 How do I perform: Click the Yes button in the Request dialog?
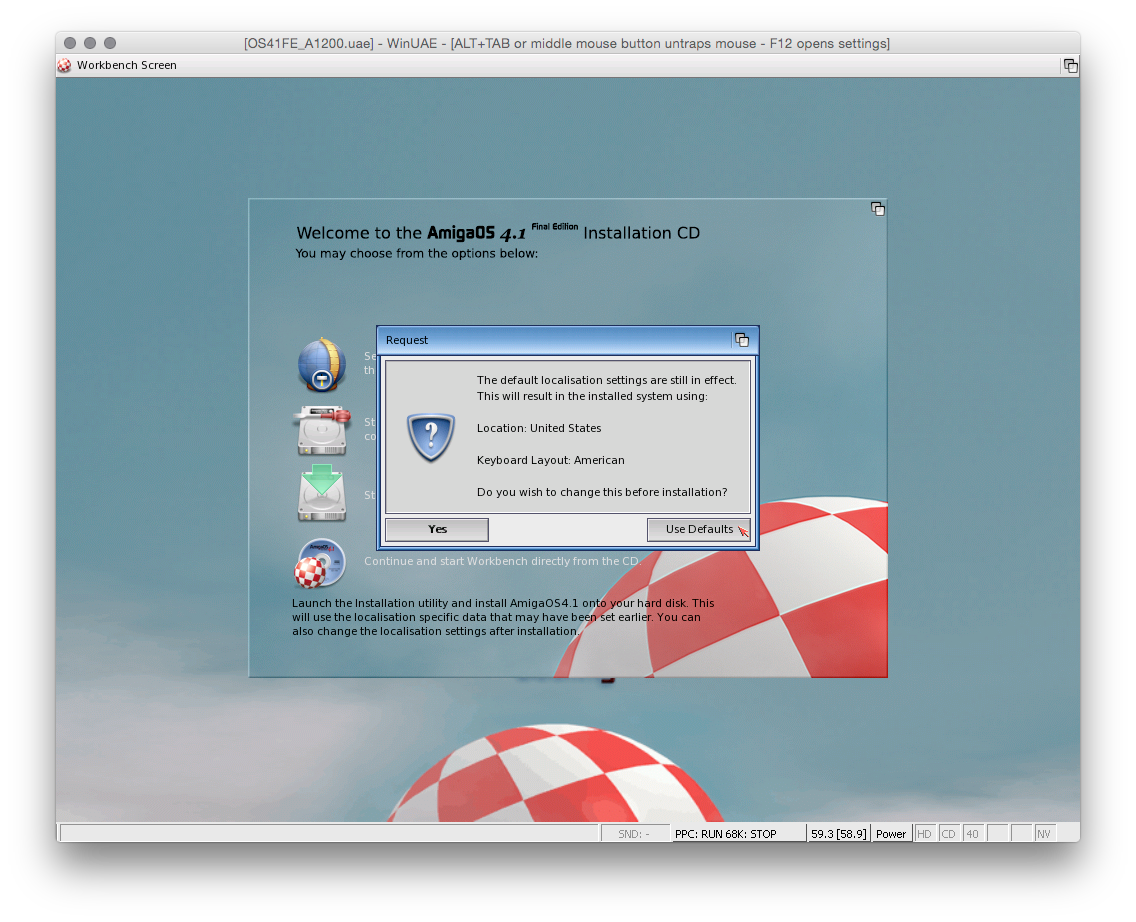click(x=436, y=529)
